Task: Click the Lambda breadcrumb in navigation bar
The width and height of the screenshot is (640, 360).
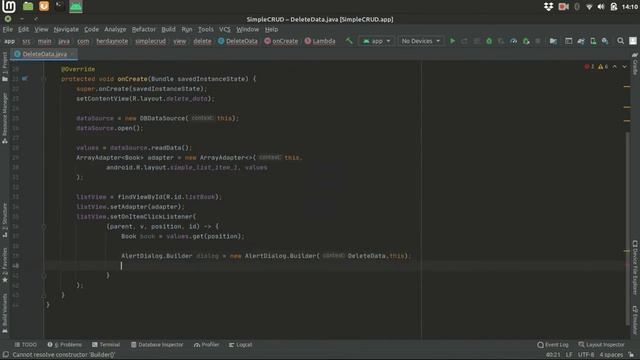Action: point(320,41)
